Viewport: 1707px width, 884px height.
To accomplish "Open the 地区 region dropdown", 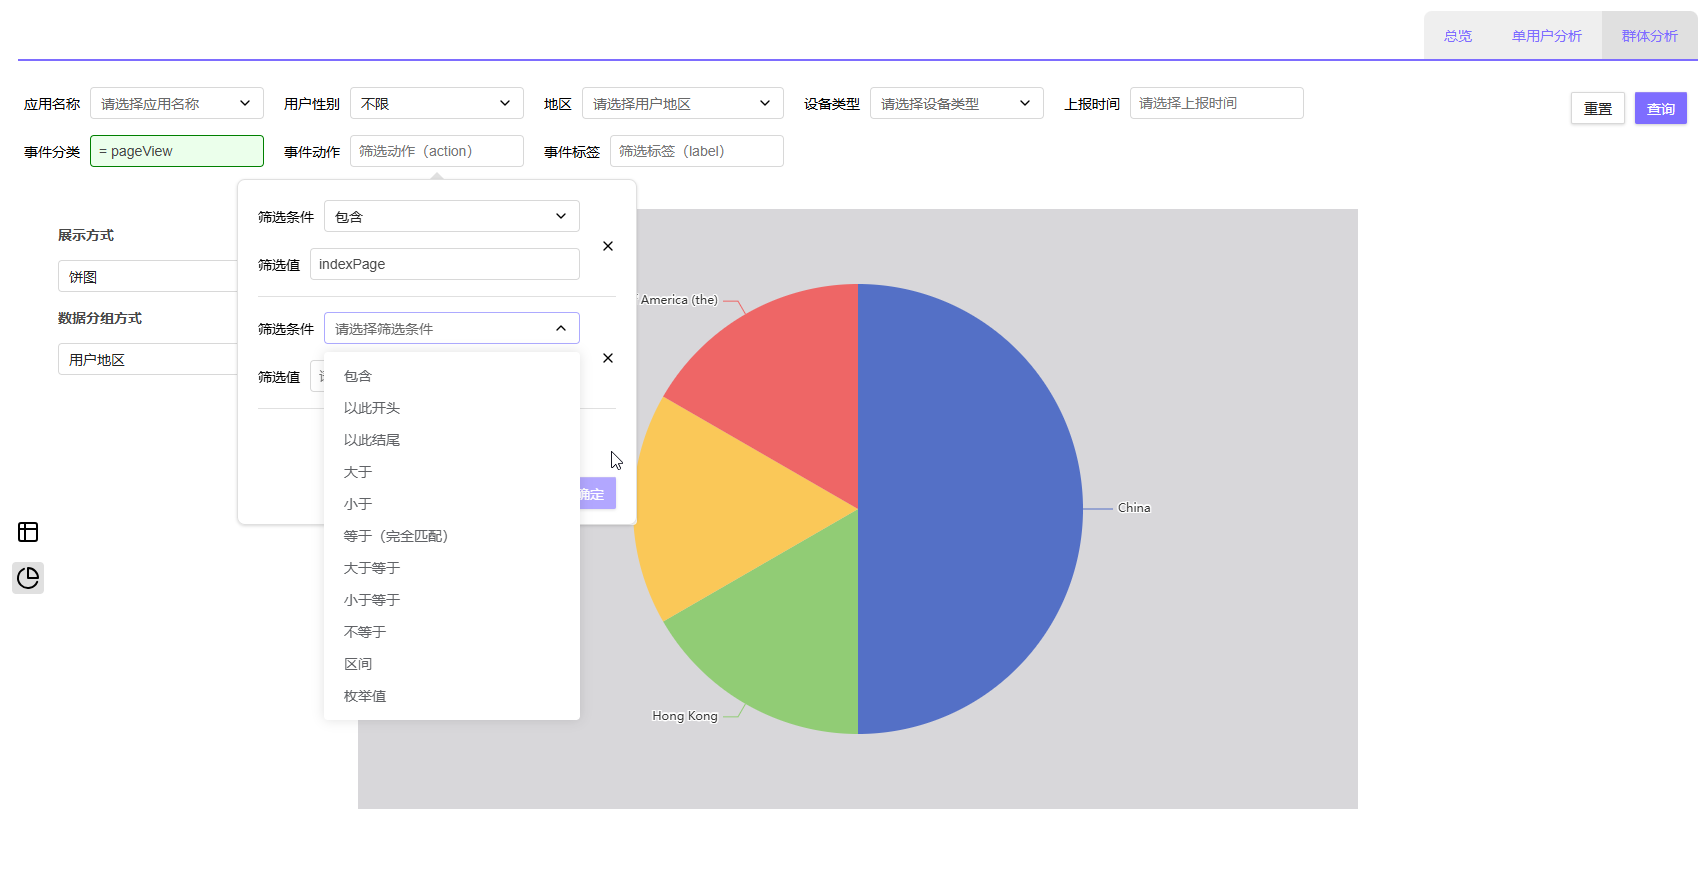I will tap(682, 103).
